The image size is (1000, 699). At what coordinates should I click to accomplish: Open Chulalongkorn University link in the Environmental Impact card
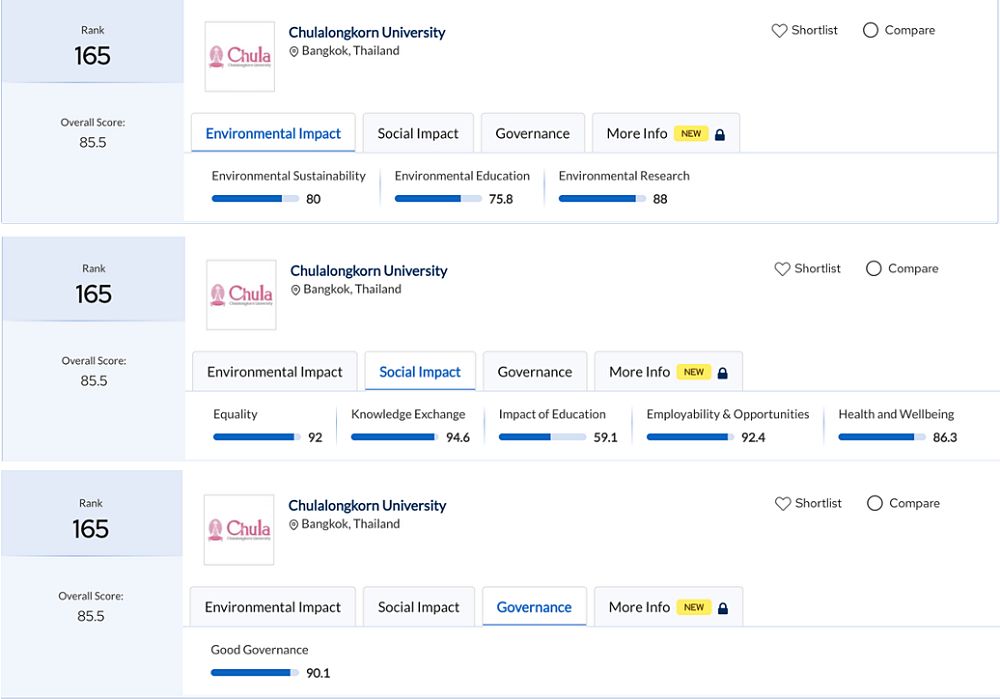(x=367, y=32)
